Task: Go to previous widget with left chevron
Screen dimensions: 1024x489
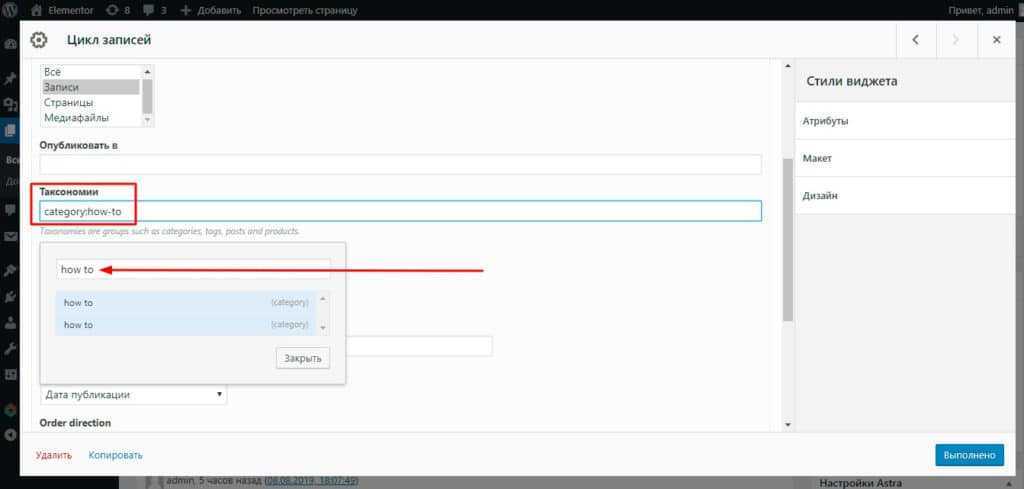Action: tap(915, 40)
